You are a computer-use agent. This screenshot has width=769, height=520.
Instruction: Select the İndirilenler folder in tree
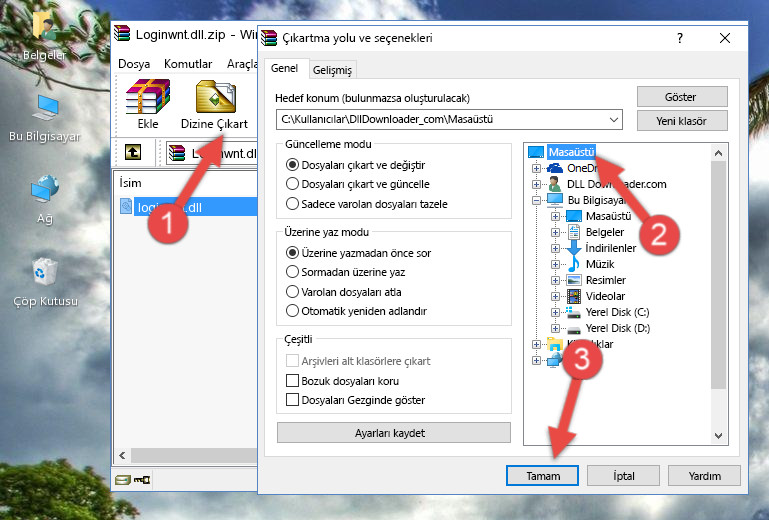(x=610, y=248)
